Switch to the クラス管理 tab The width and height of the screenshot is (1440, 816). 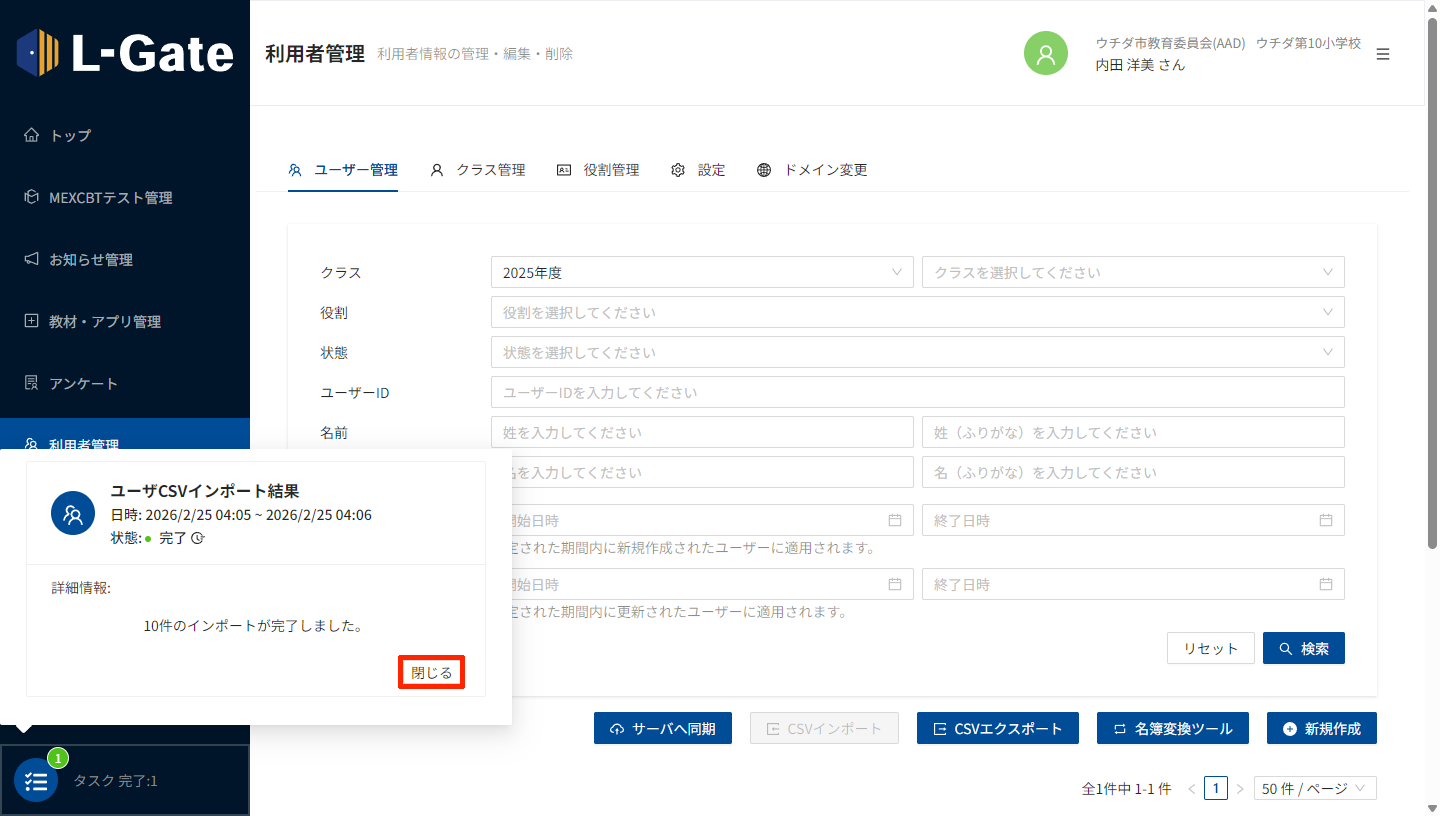(x=478, y=170)
